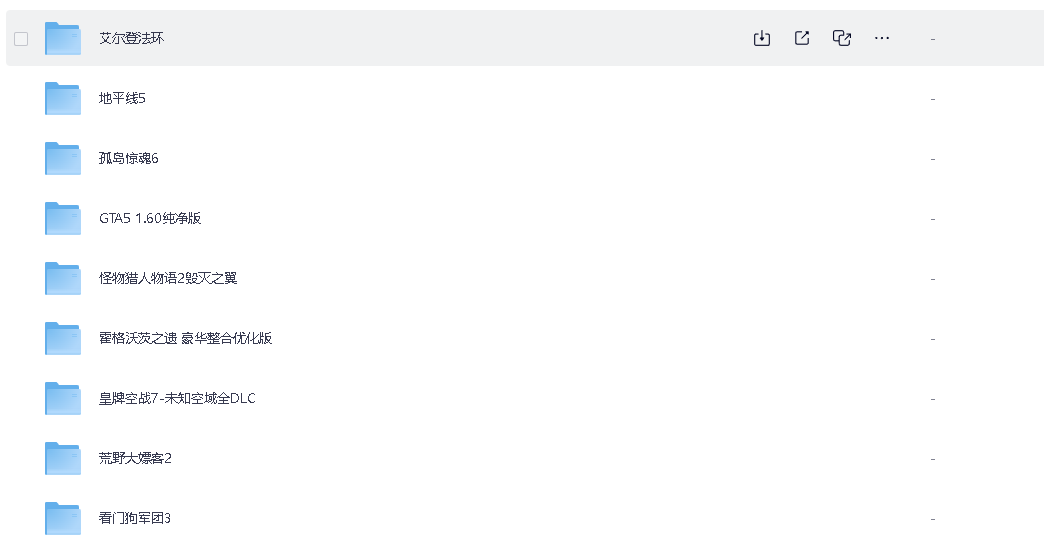Open the three-dot more options menu
The image size is (1044, 547).
882,38
